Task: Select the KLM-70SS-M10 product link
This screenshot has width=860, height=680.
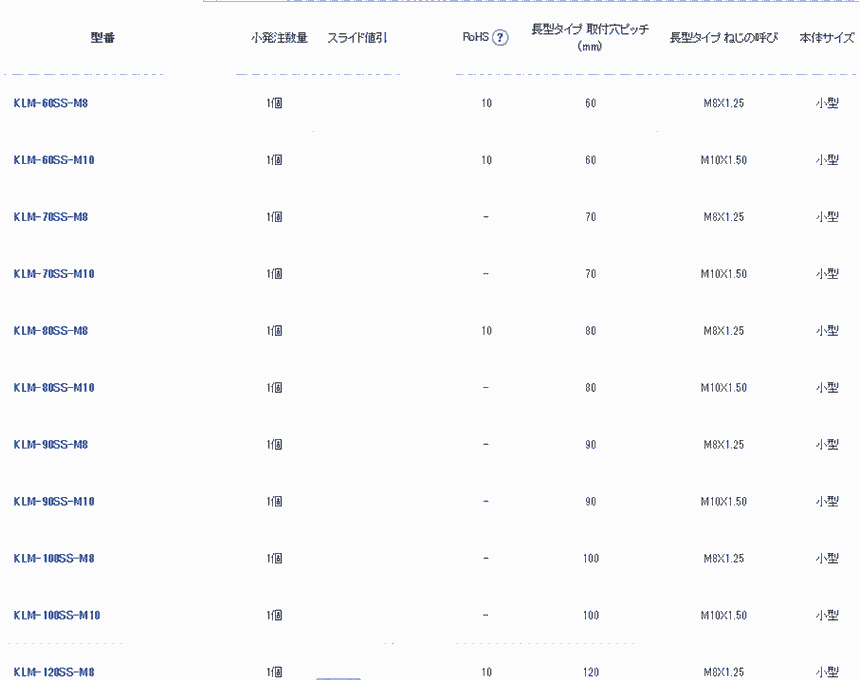Action: point(54,274)
